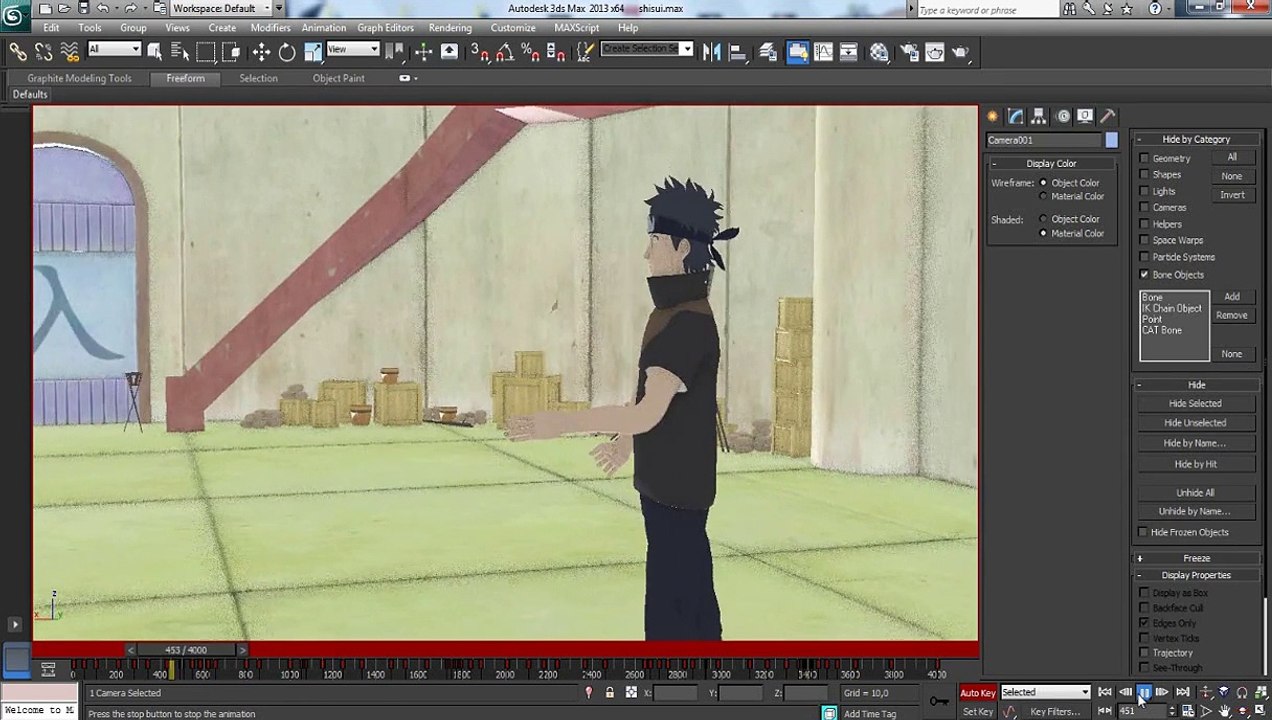
Task: Click the Hide by Name button
Action: pos(1195,443)
